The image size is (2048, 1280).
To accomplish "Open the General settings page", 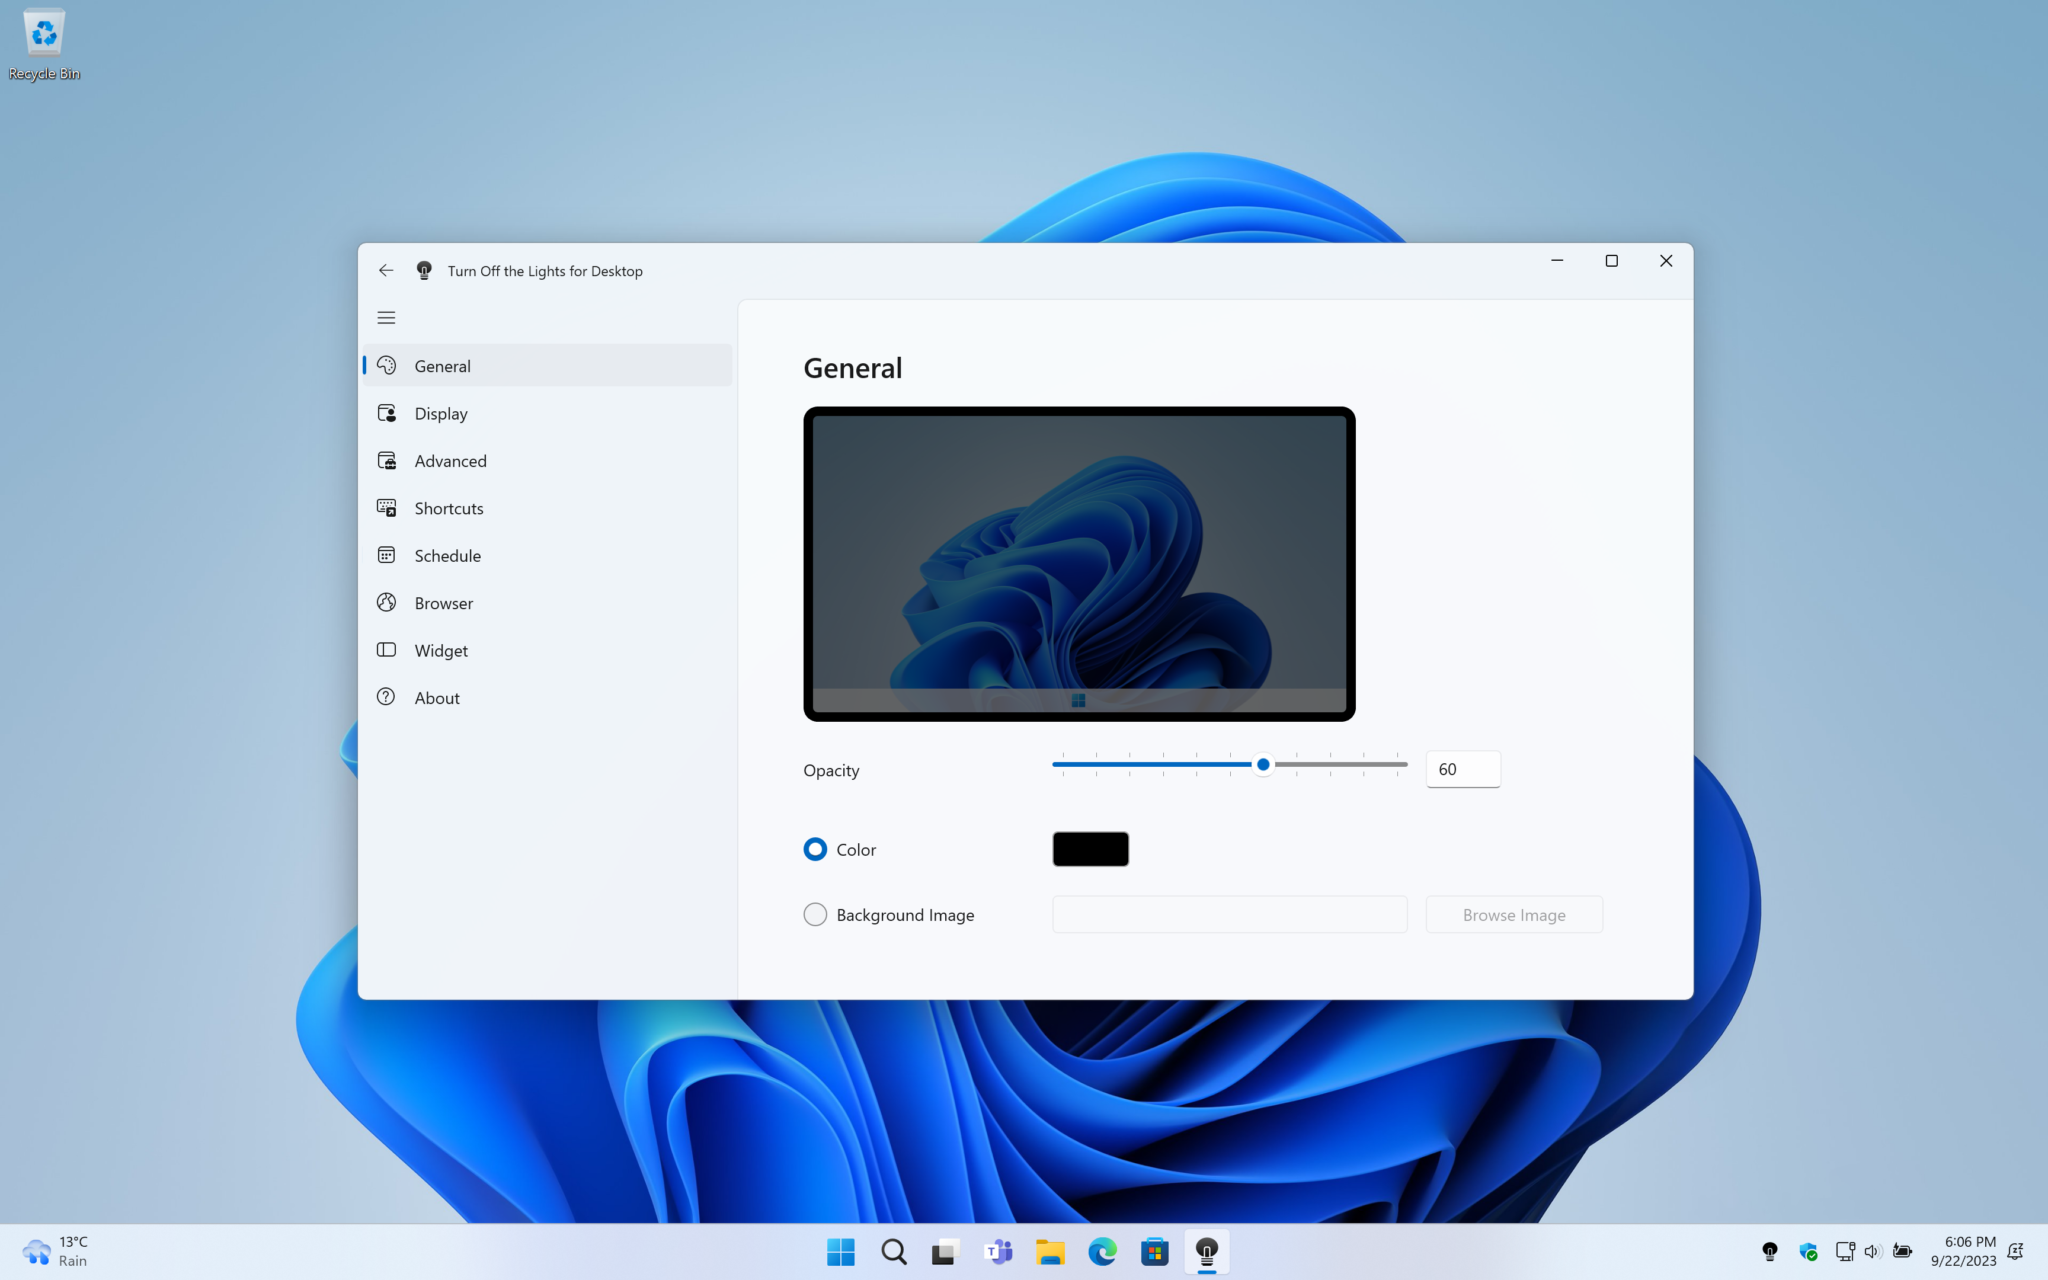I will pyautogui.click(x=548, y=365).
